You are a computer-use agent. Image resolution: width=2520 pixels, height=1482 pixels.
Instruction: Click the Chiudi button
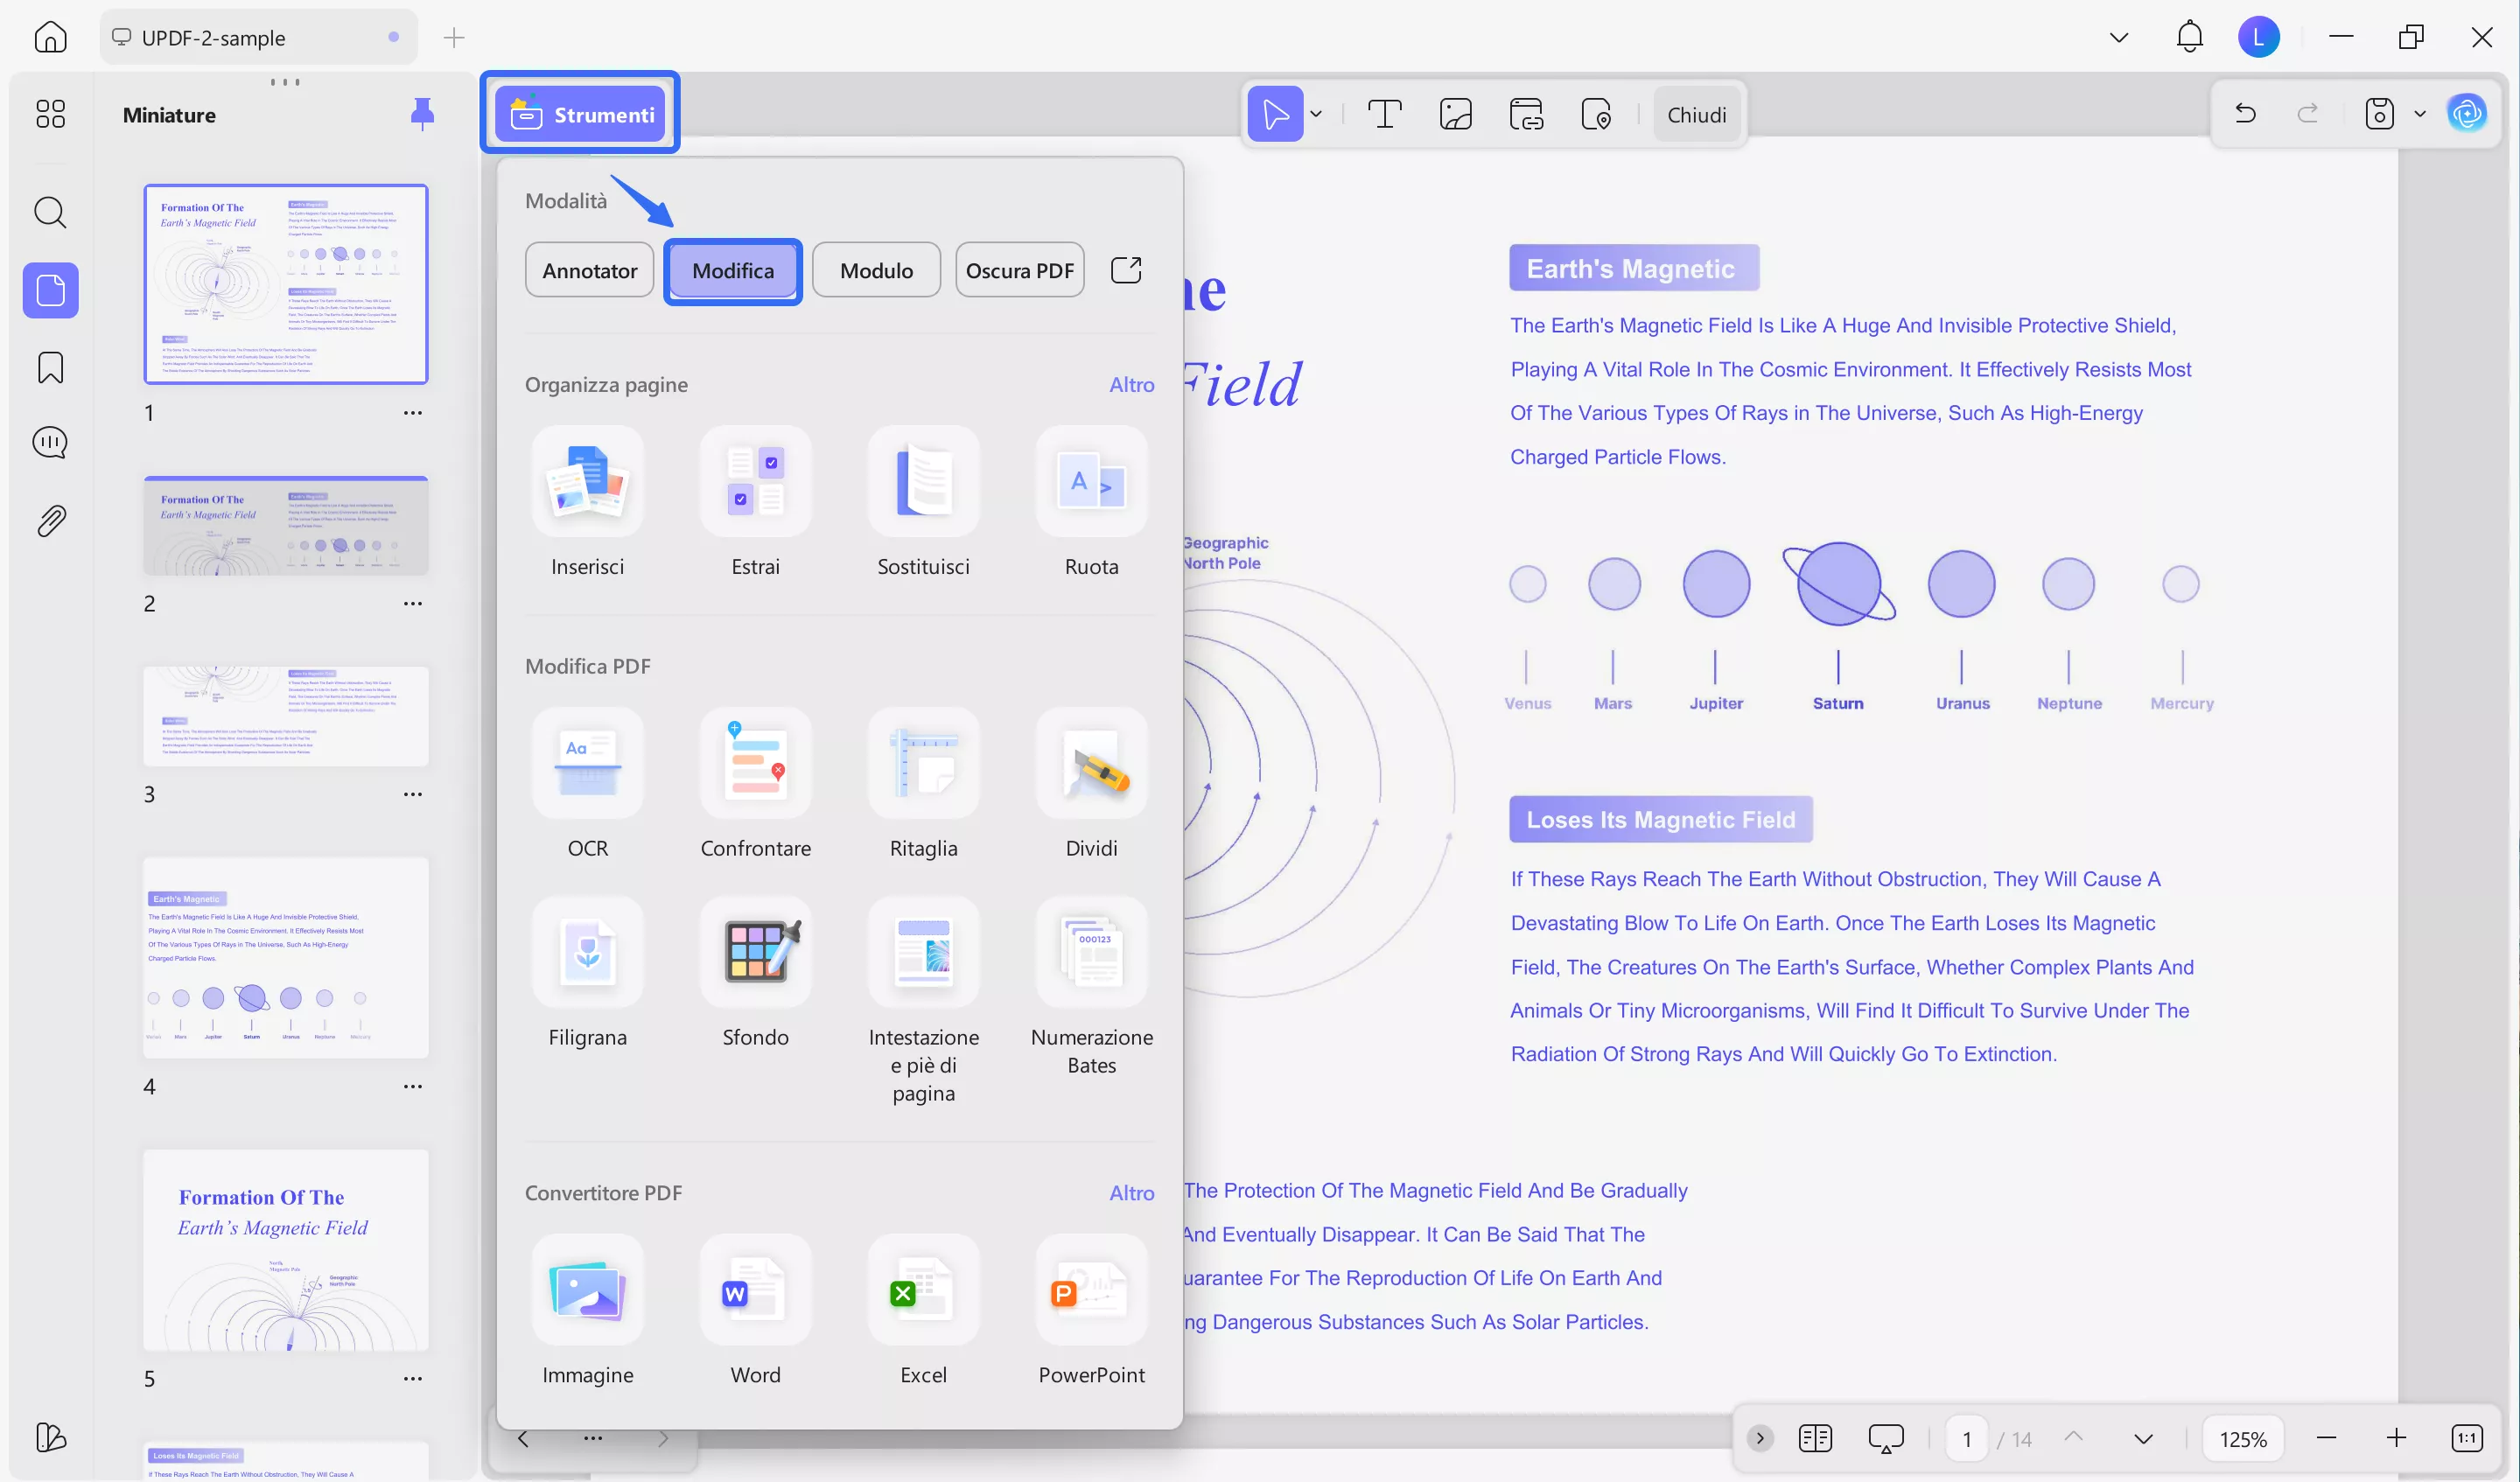(1696, 114)
